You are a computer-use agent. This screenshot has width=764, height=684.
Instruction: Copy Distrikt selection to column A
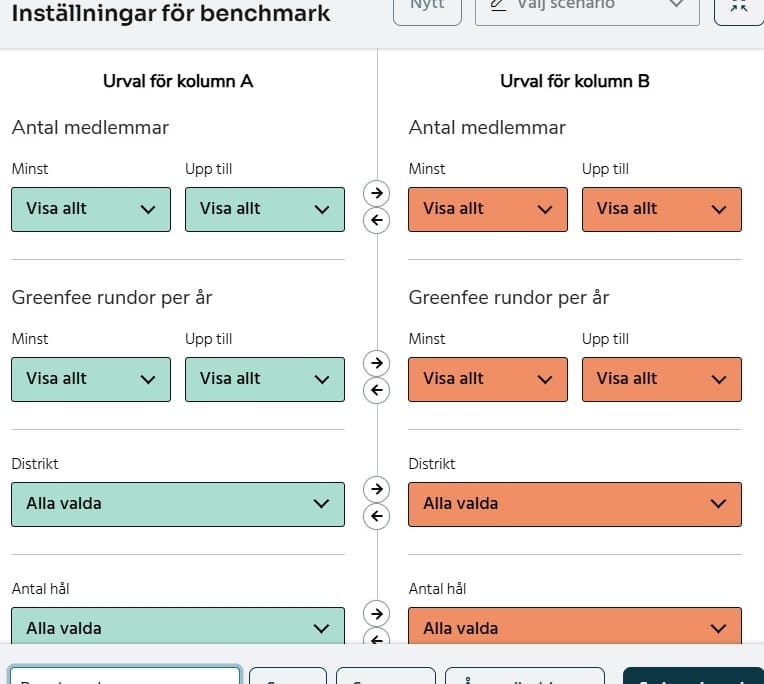pos(376,516)
